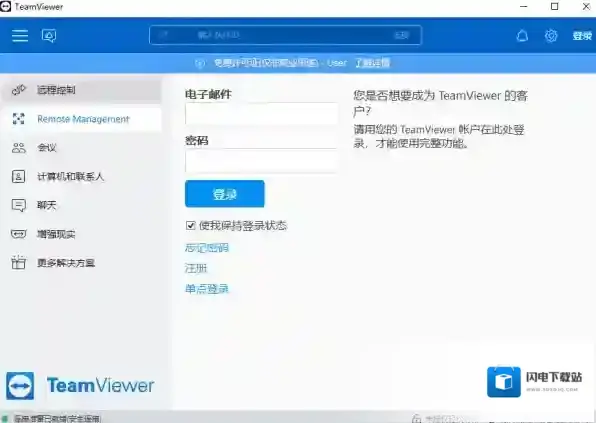Click the 电子邮件 input field
Viewport: 596px width, 423px height.
coord(261,114)
